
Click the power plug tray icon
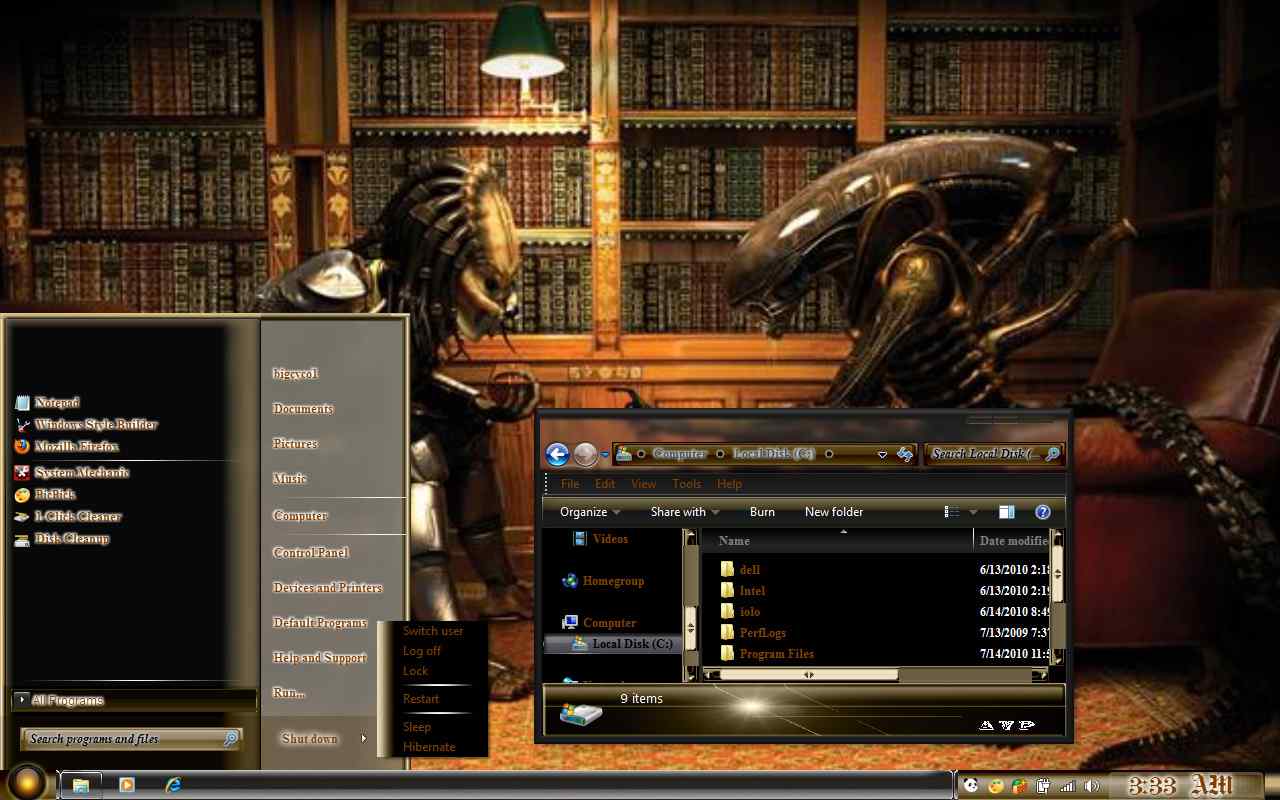pyautogui.click(x=1043, y=786)
